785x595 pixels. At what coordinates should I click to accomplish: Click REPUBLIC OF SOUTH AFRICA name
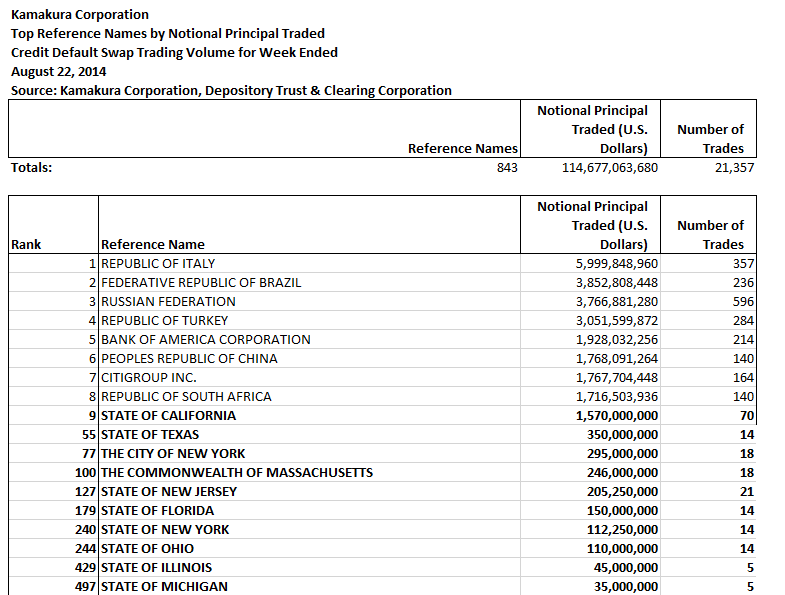coord(186,397)
